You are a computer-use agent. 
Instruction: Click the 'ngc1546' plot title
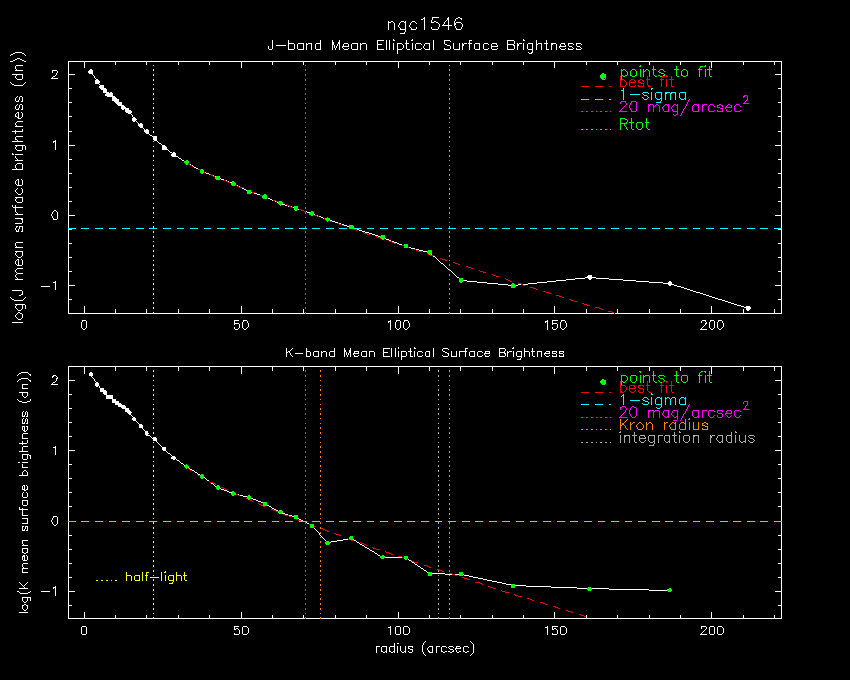coord(425,24)
